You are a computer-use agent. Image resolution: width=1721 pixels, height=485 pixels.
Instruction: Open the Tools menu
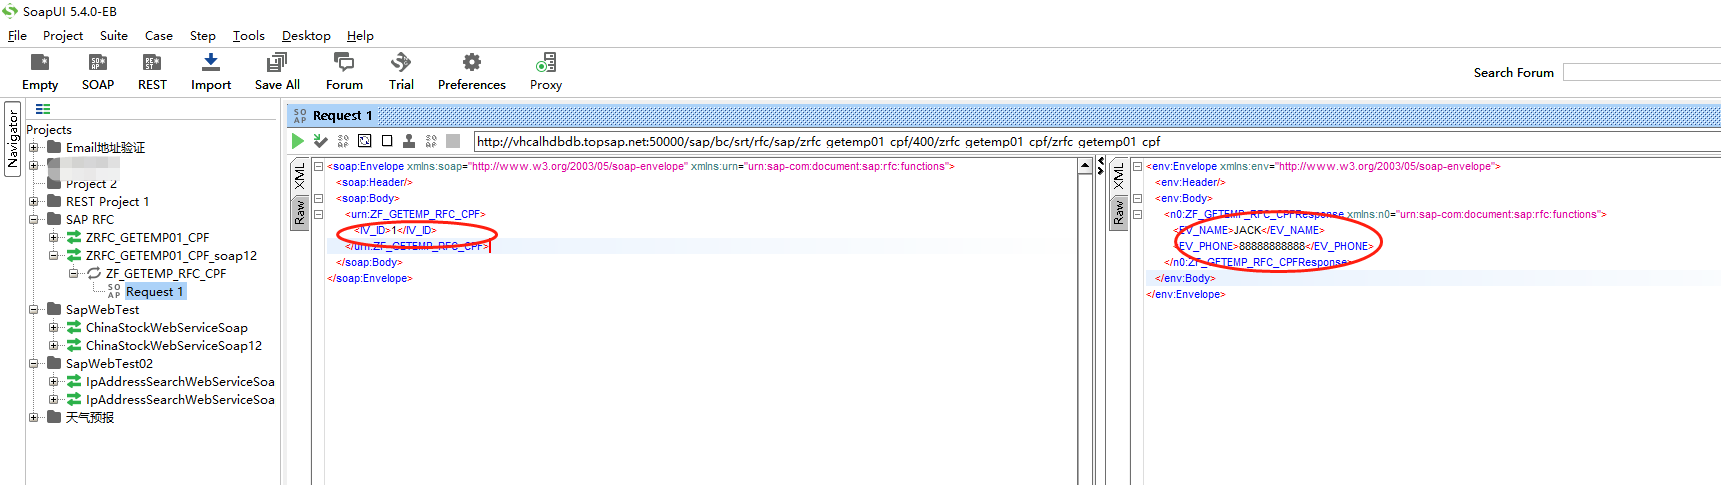coord(249,35)
